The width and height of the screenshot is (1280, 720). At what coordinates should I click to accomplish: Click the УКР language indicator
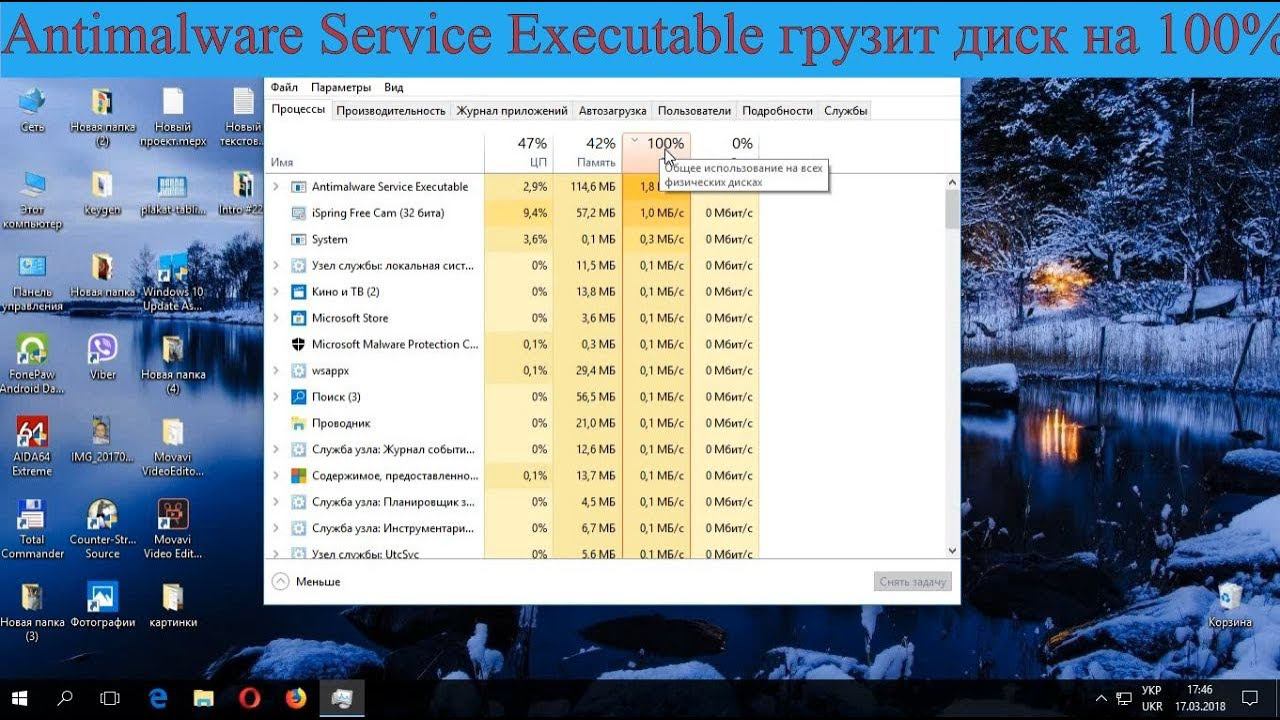[x=1152, y=697]
